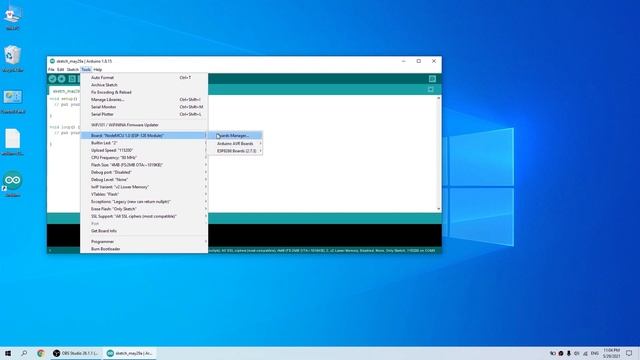Open Google Chrome from the taskbar
This screenshot has width=640, height=360.
[40, 353]
